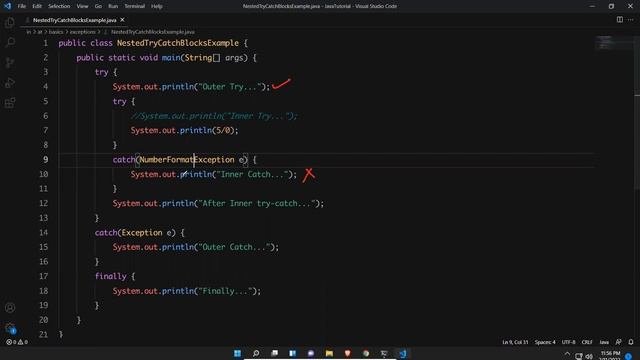Image resolution: width=640 pixels, height=360 pixels.
Task: Open the Windows Start menu
Action: 238,353
